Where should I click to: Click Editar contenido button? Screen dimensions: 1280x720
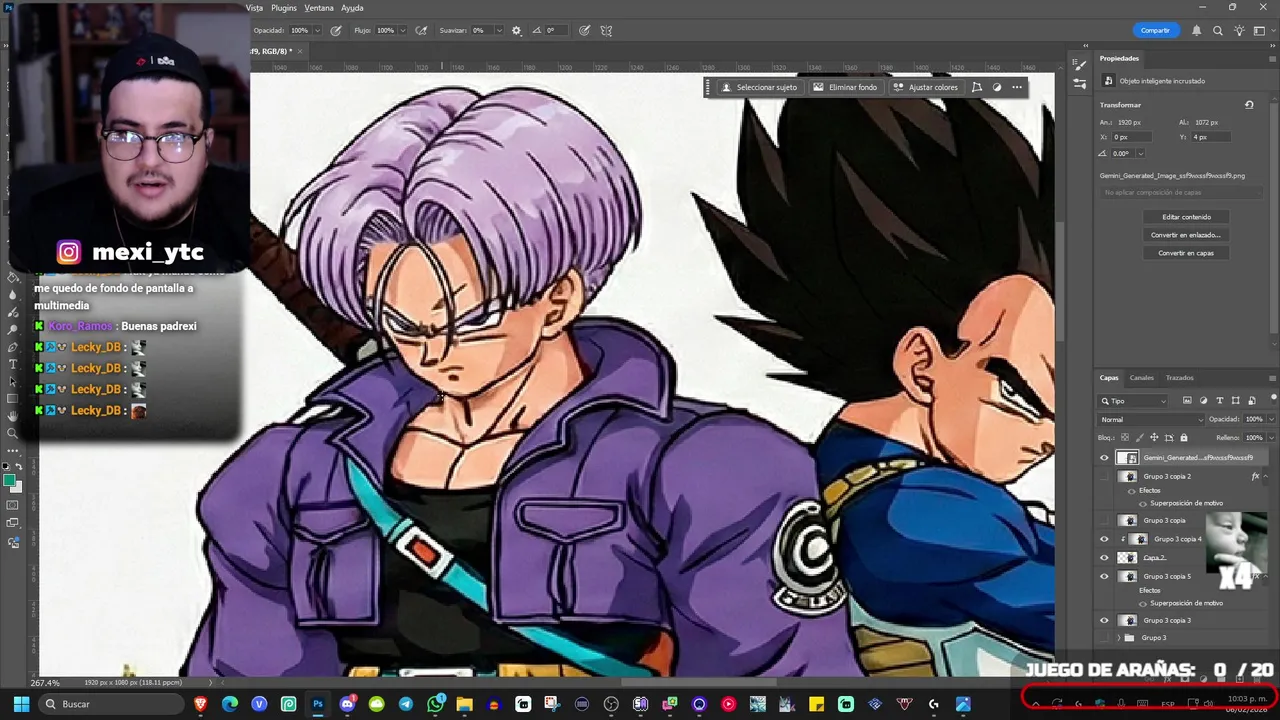click(1186, 217)
